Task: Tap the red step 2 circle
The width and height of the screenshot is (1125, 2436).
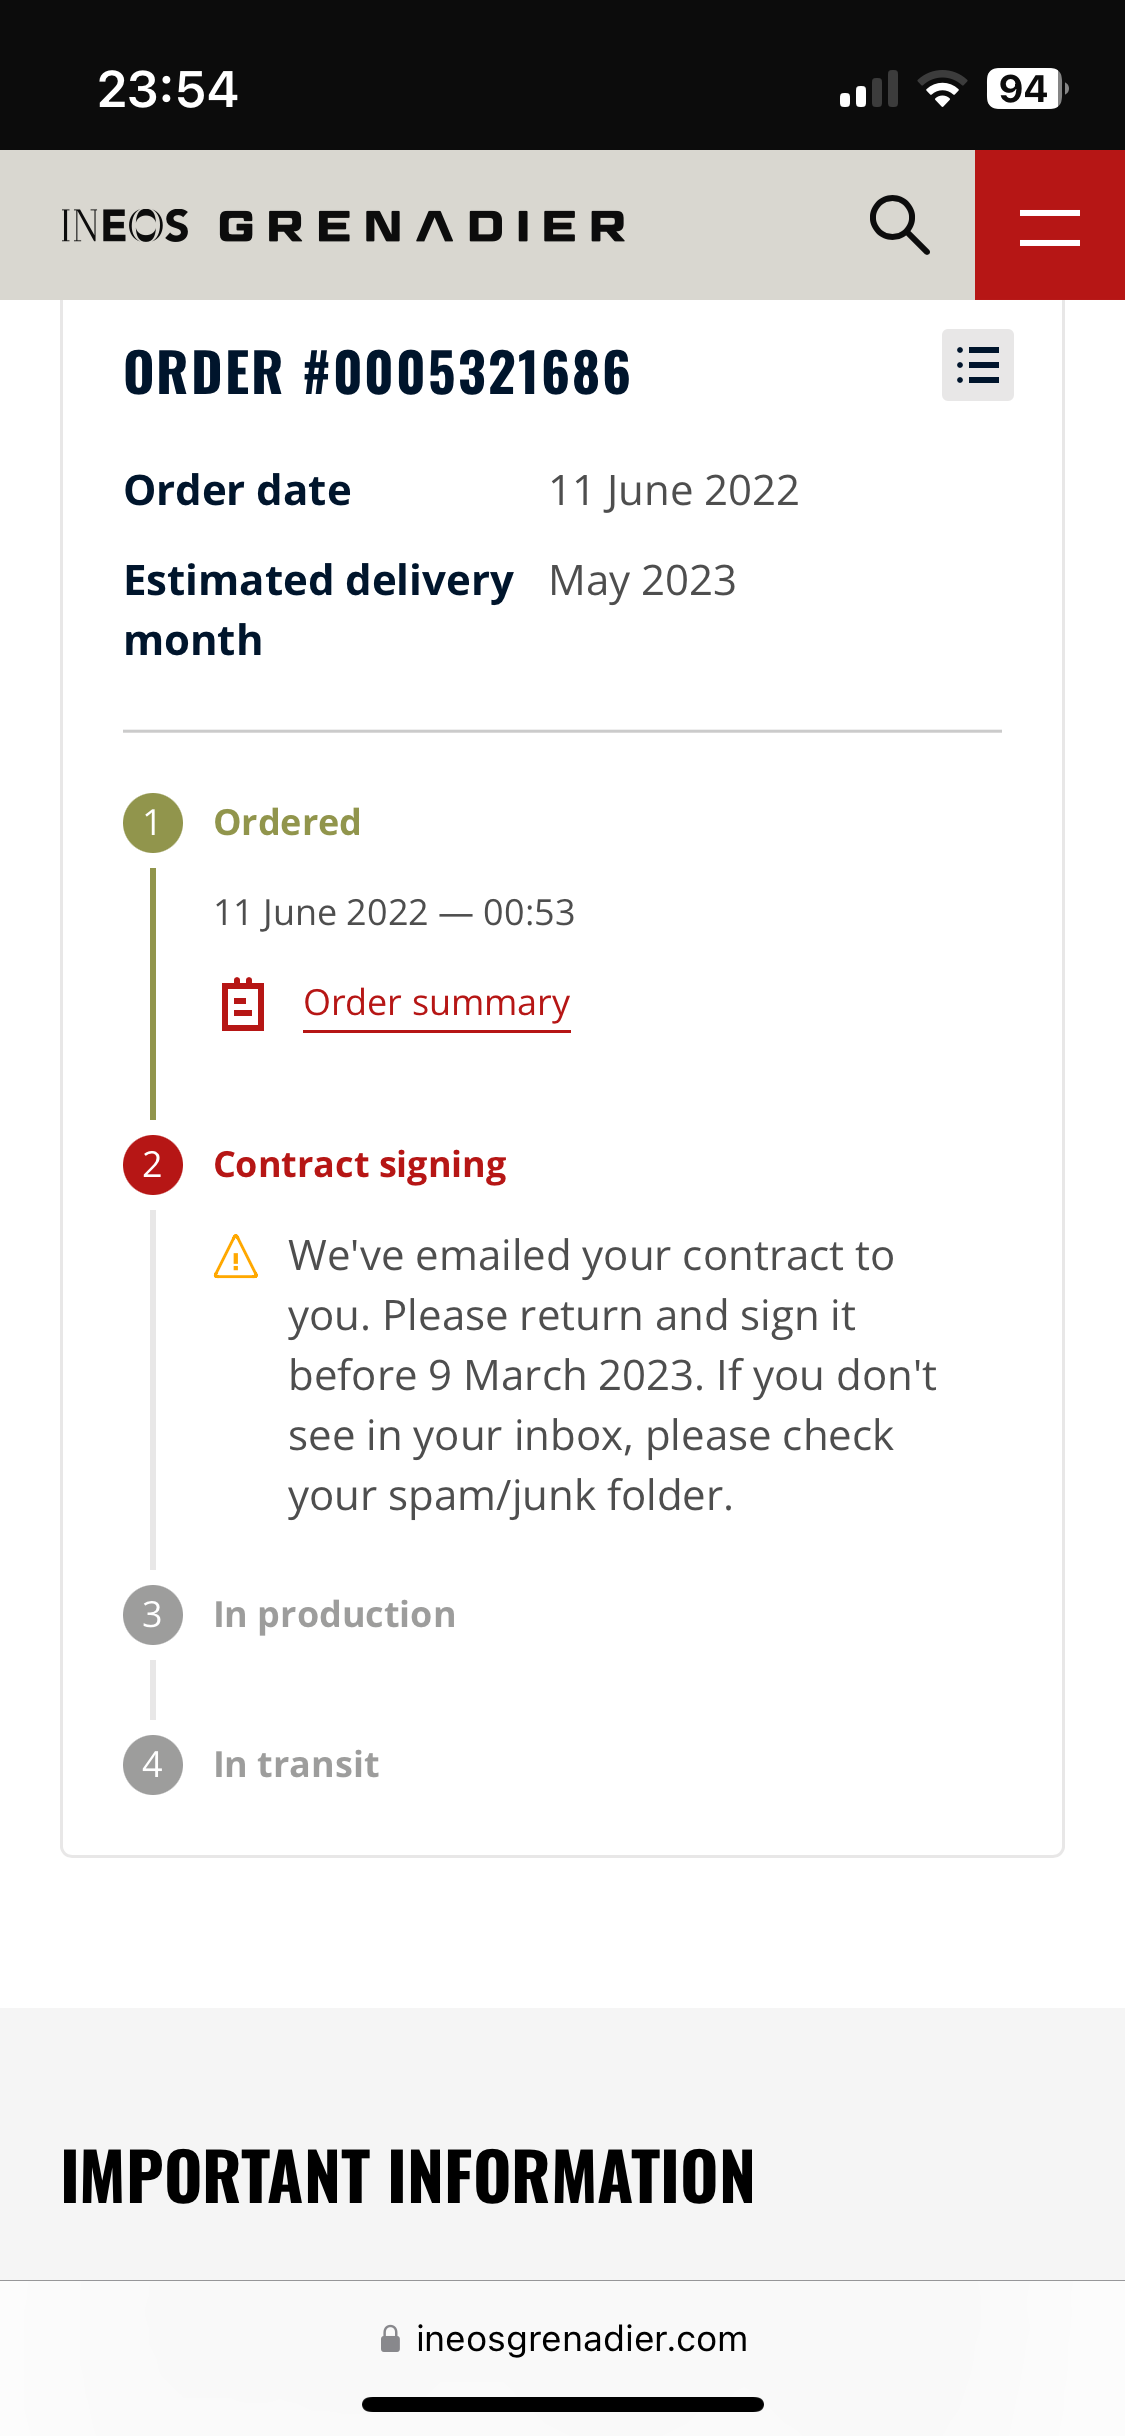Action: point(153,1165)
